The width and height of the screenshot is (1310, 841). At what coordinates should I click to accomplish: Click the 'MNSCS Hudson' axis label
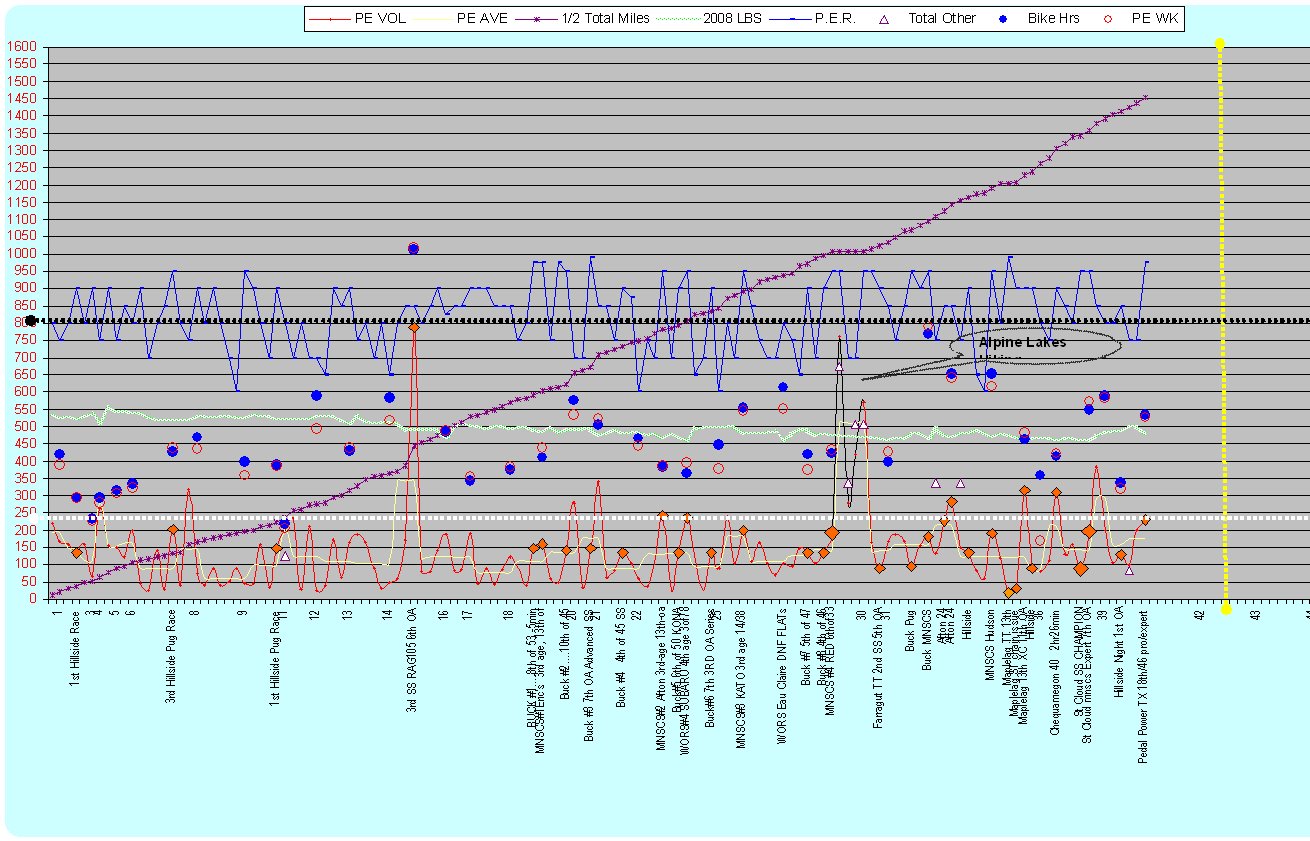pos(990,644)
